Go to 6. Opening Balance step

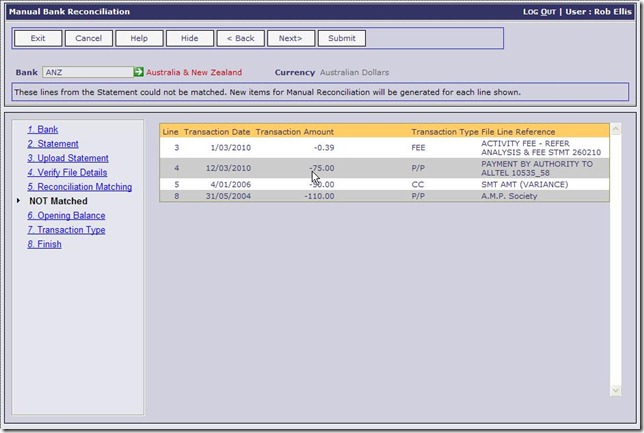66,215
